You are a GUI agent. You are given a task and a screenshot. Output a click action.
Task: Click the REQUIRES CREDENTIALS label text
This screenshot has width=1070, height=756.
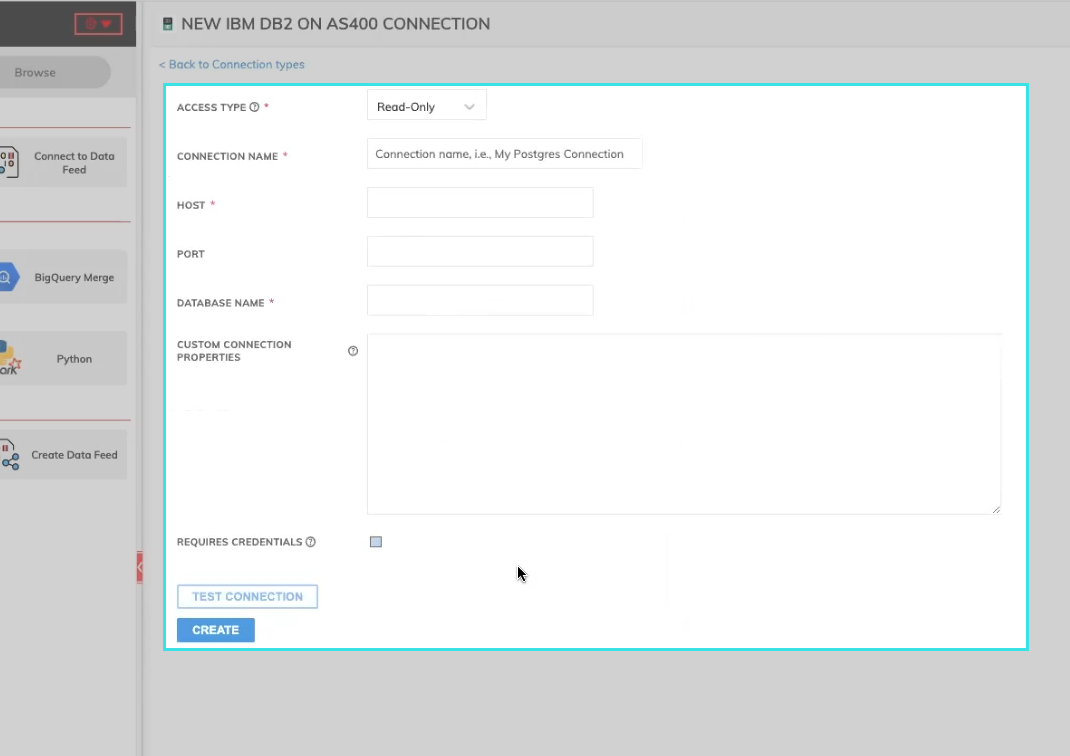tap(240, 542)
